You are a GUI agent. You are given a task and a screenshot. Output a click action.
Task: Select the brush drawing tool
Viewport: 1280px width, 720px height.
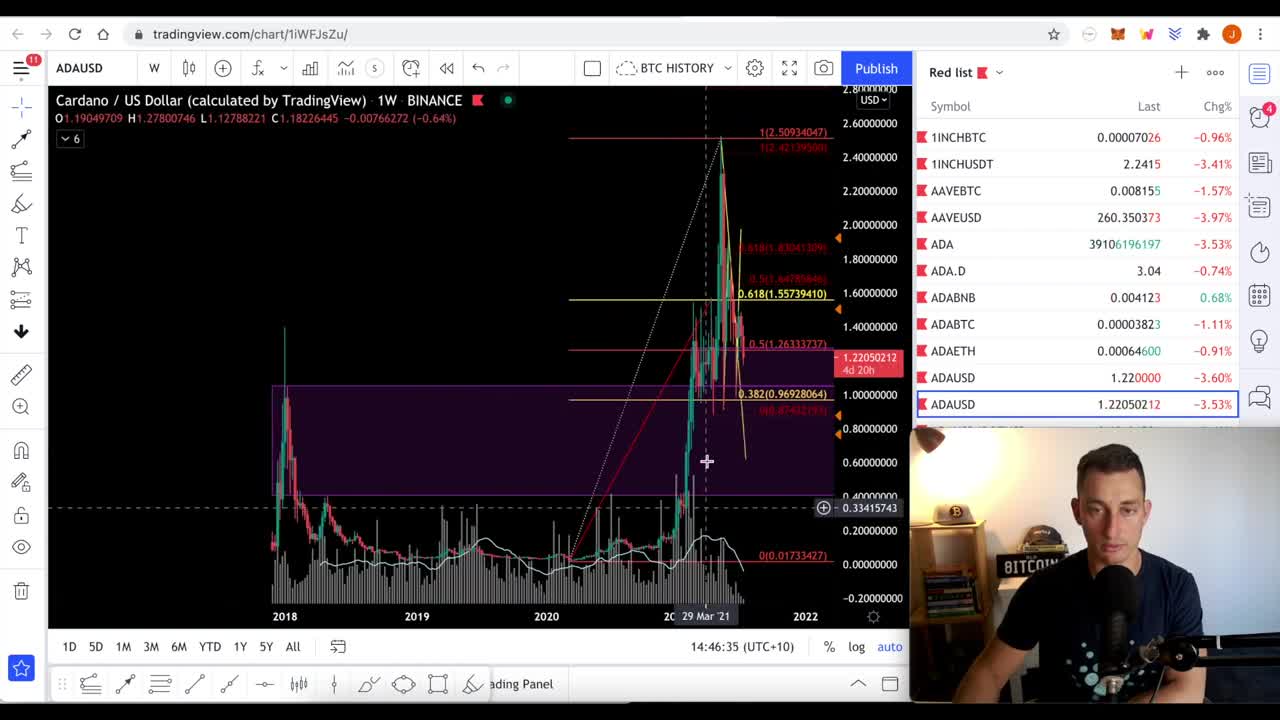click(21, 204)
